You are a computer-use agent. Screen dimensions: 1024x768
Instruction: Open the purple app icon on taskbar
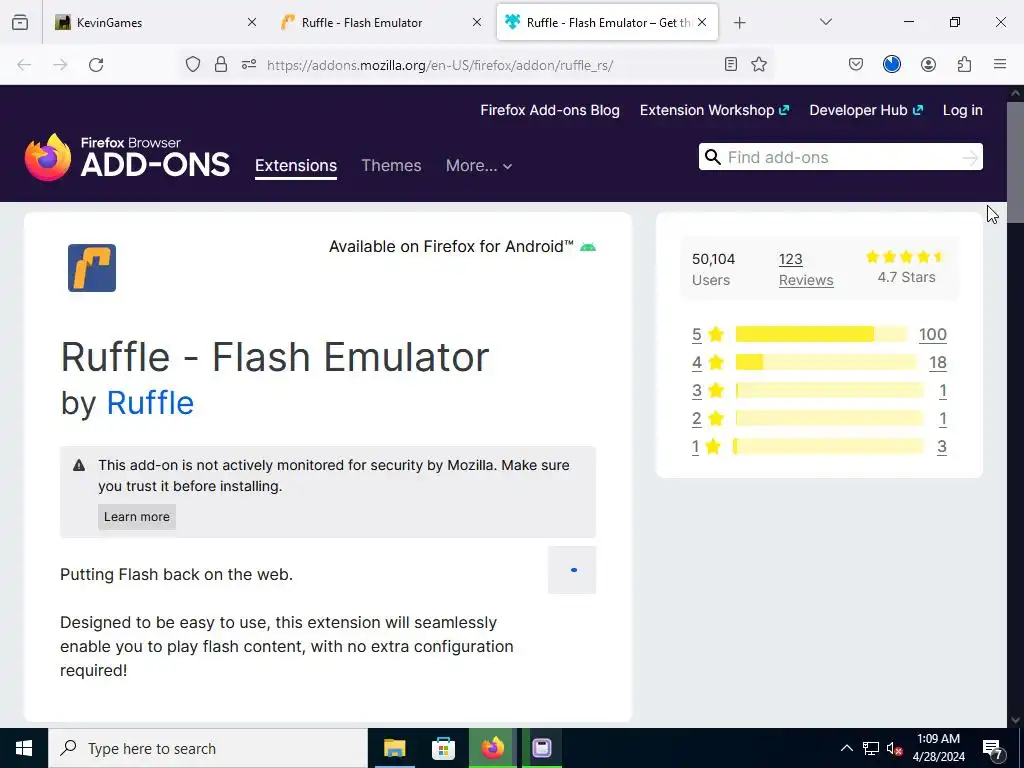point(541,748)
